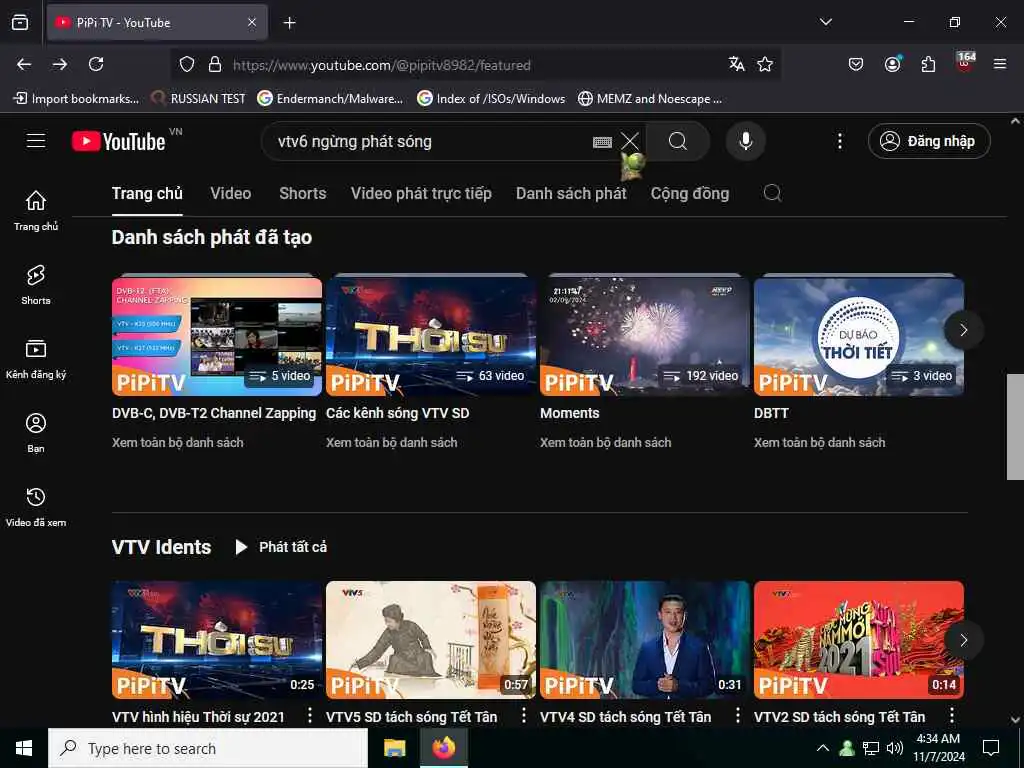Click the Đăng nhập sign-in button

929,141
